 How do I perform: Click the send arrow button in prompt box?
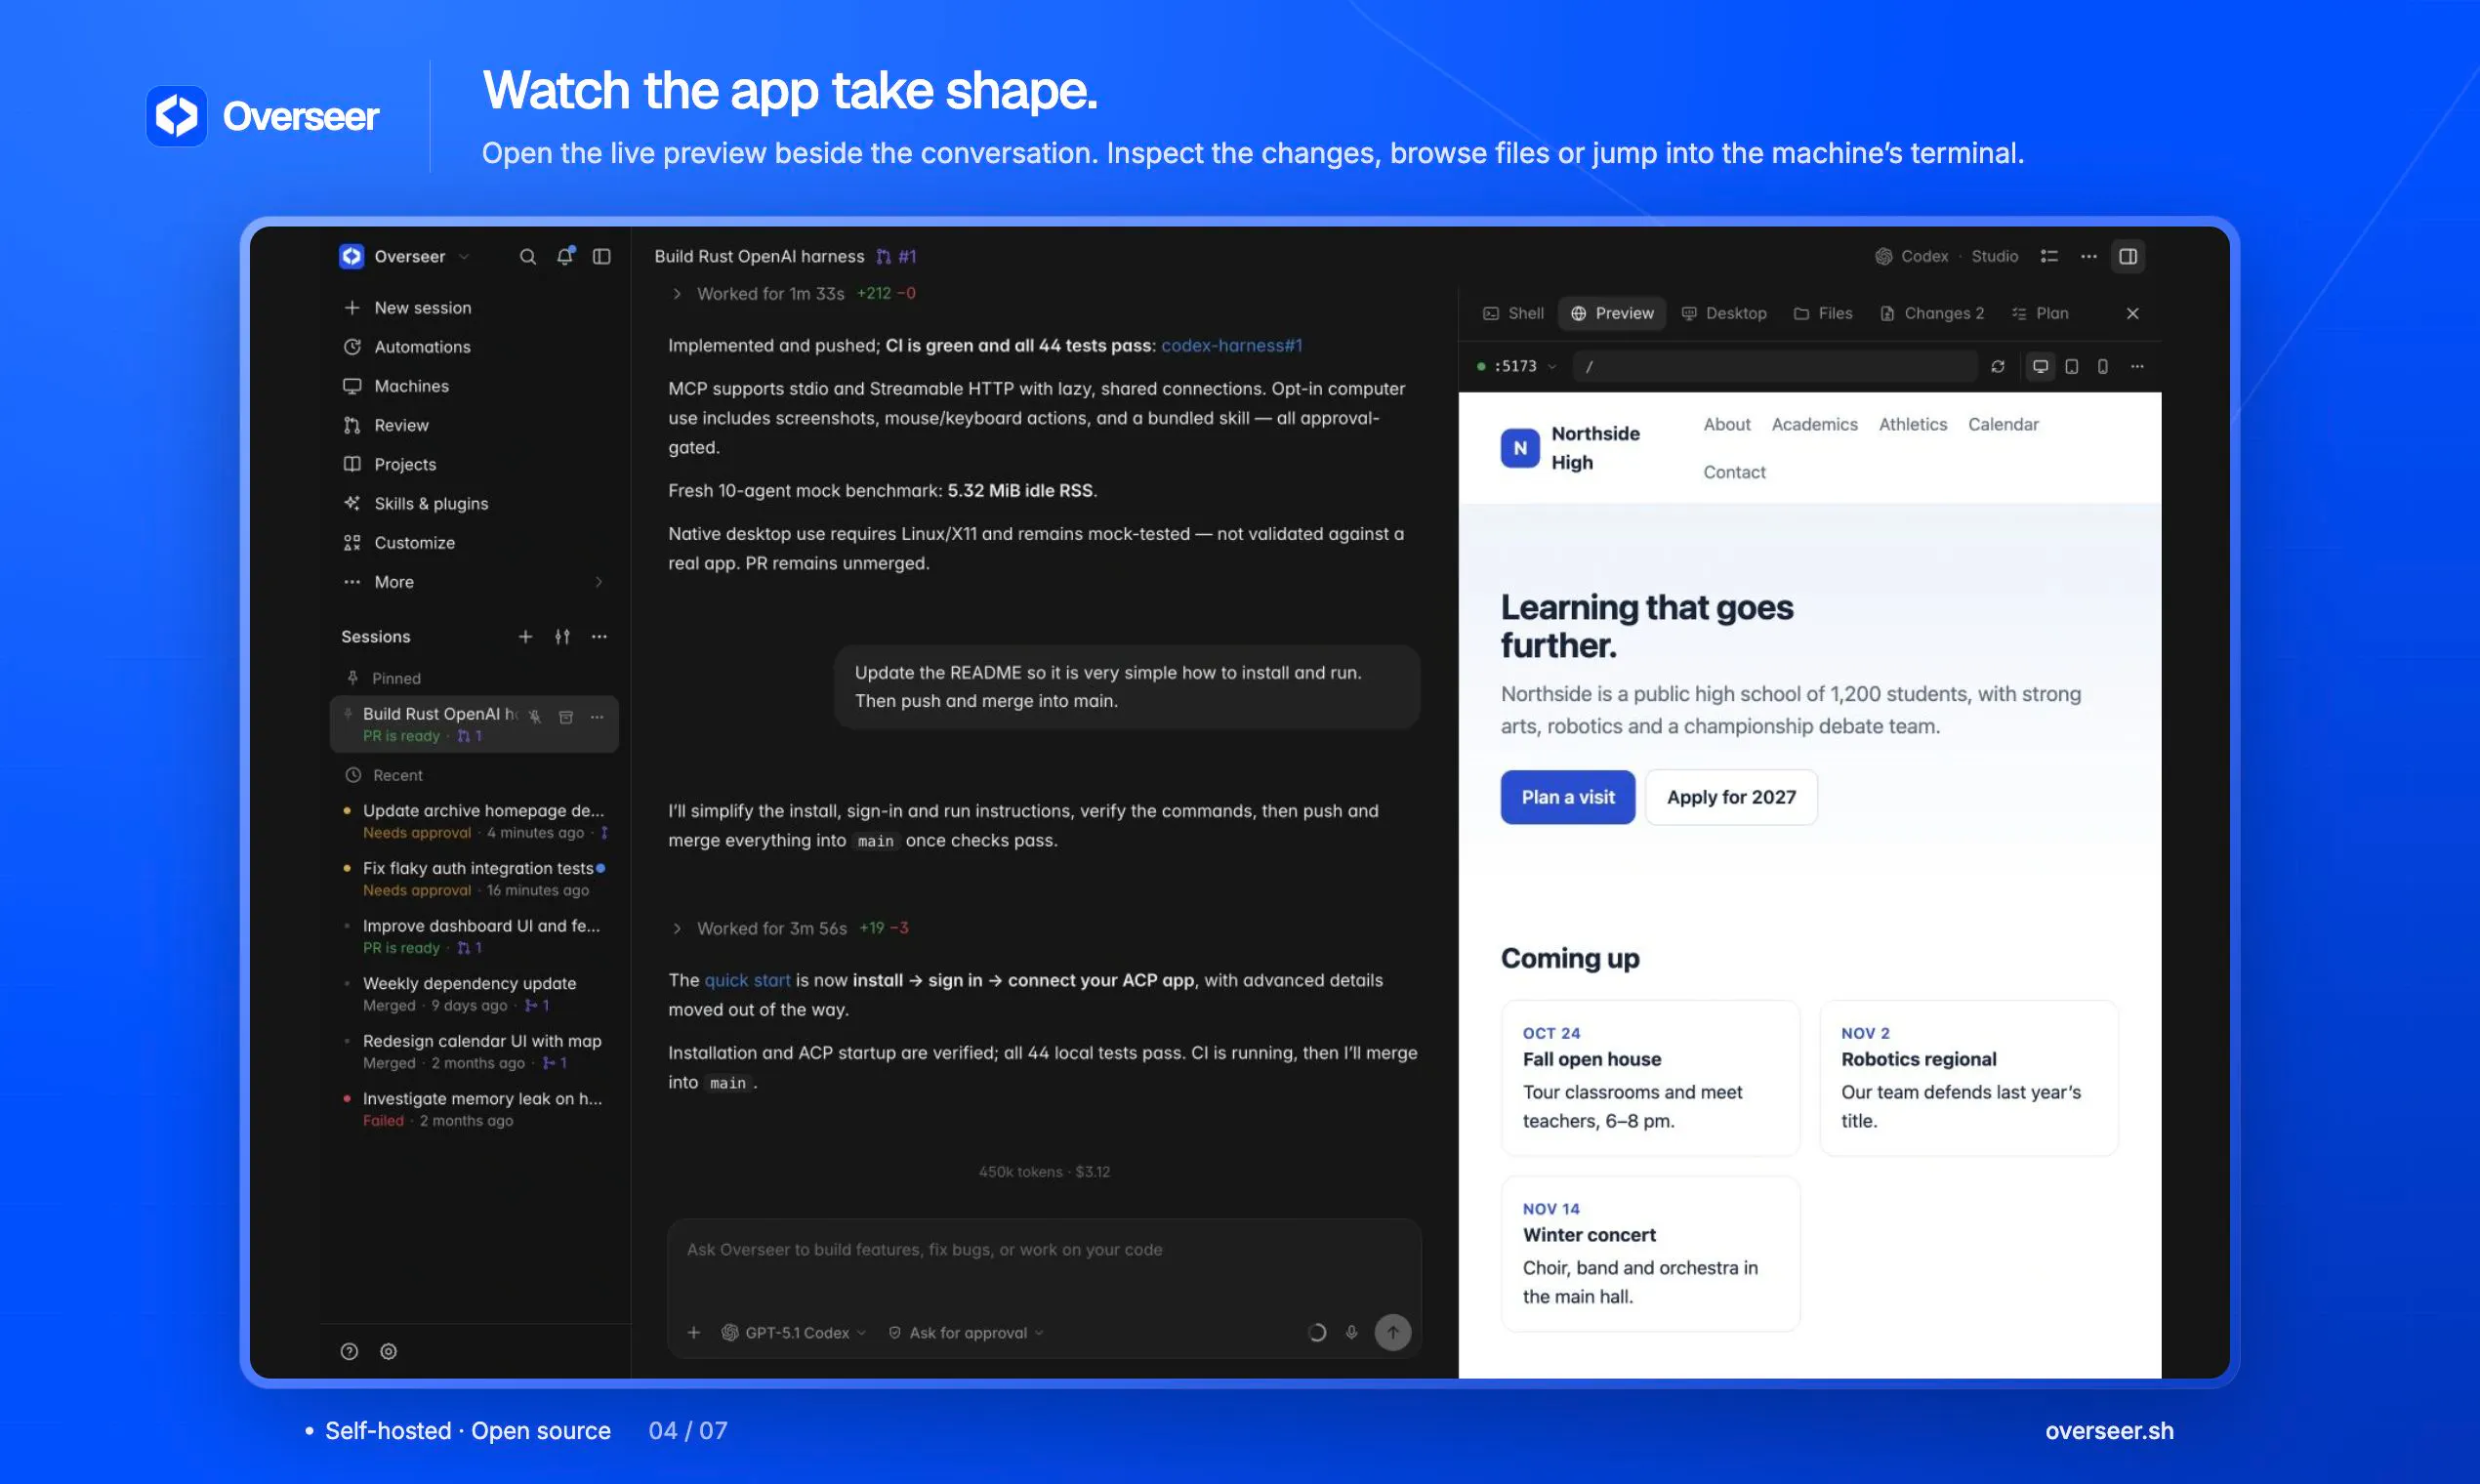pyautogui.click(x=1393, y=1333)
